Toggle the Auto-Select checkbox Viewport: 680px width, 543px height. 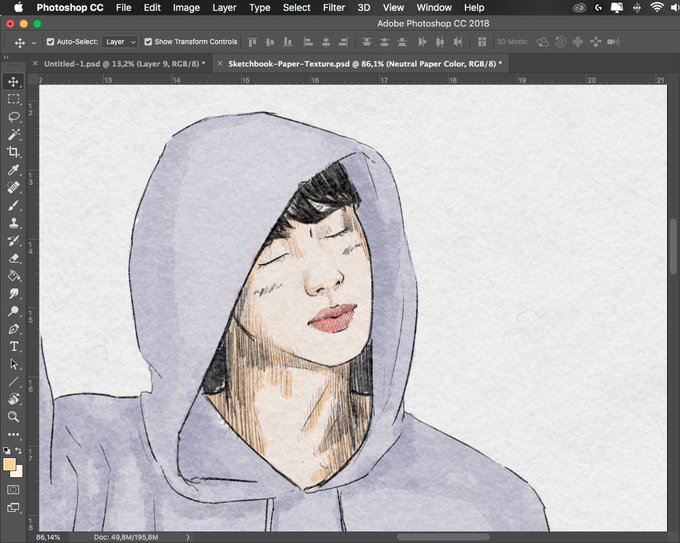(x=50, y=42)
